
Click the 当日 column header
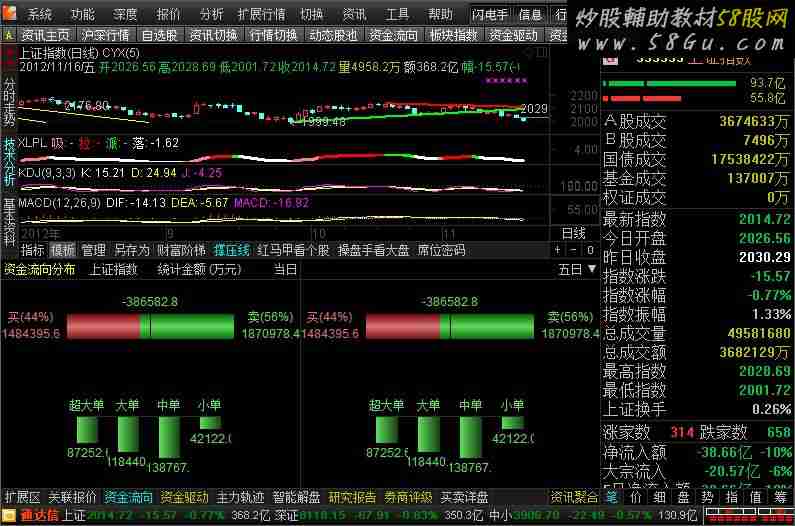click(x=285, y=269)
